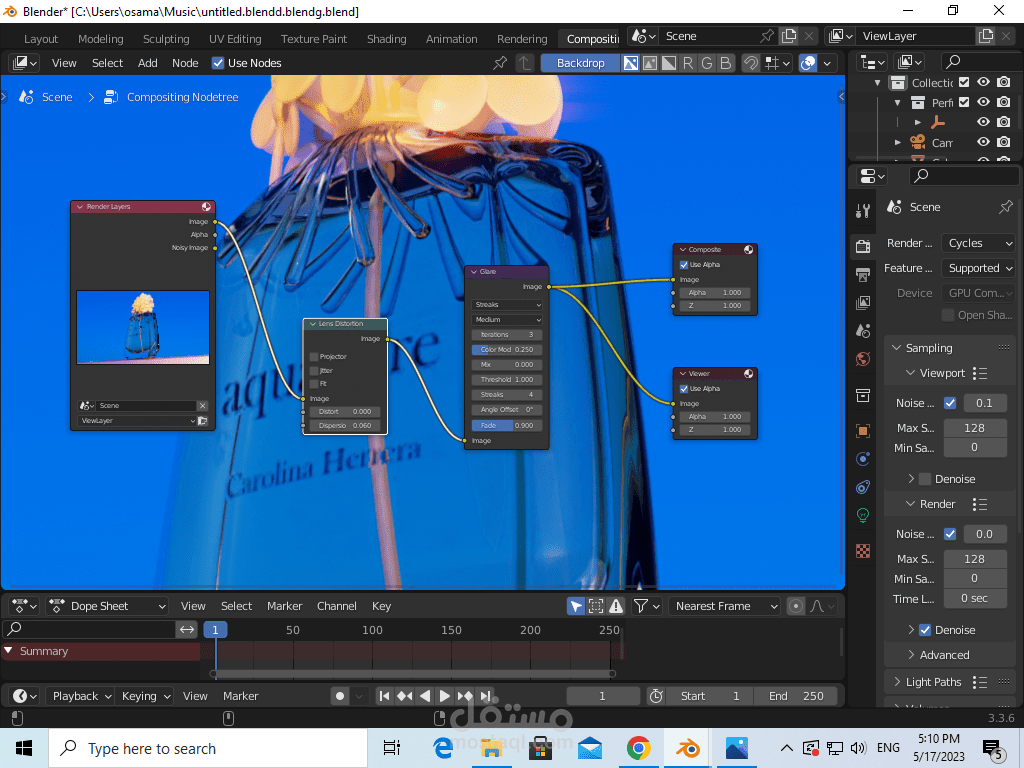
Task: Jump to the end frame button
Action: (485, 696)
